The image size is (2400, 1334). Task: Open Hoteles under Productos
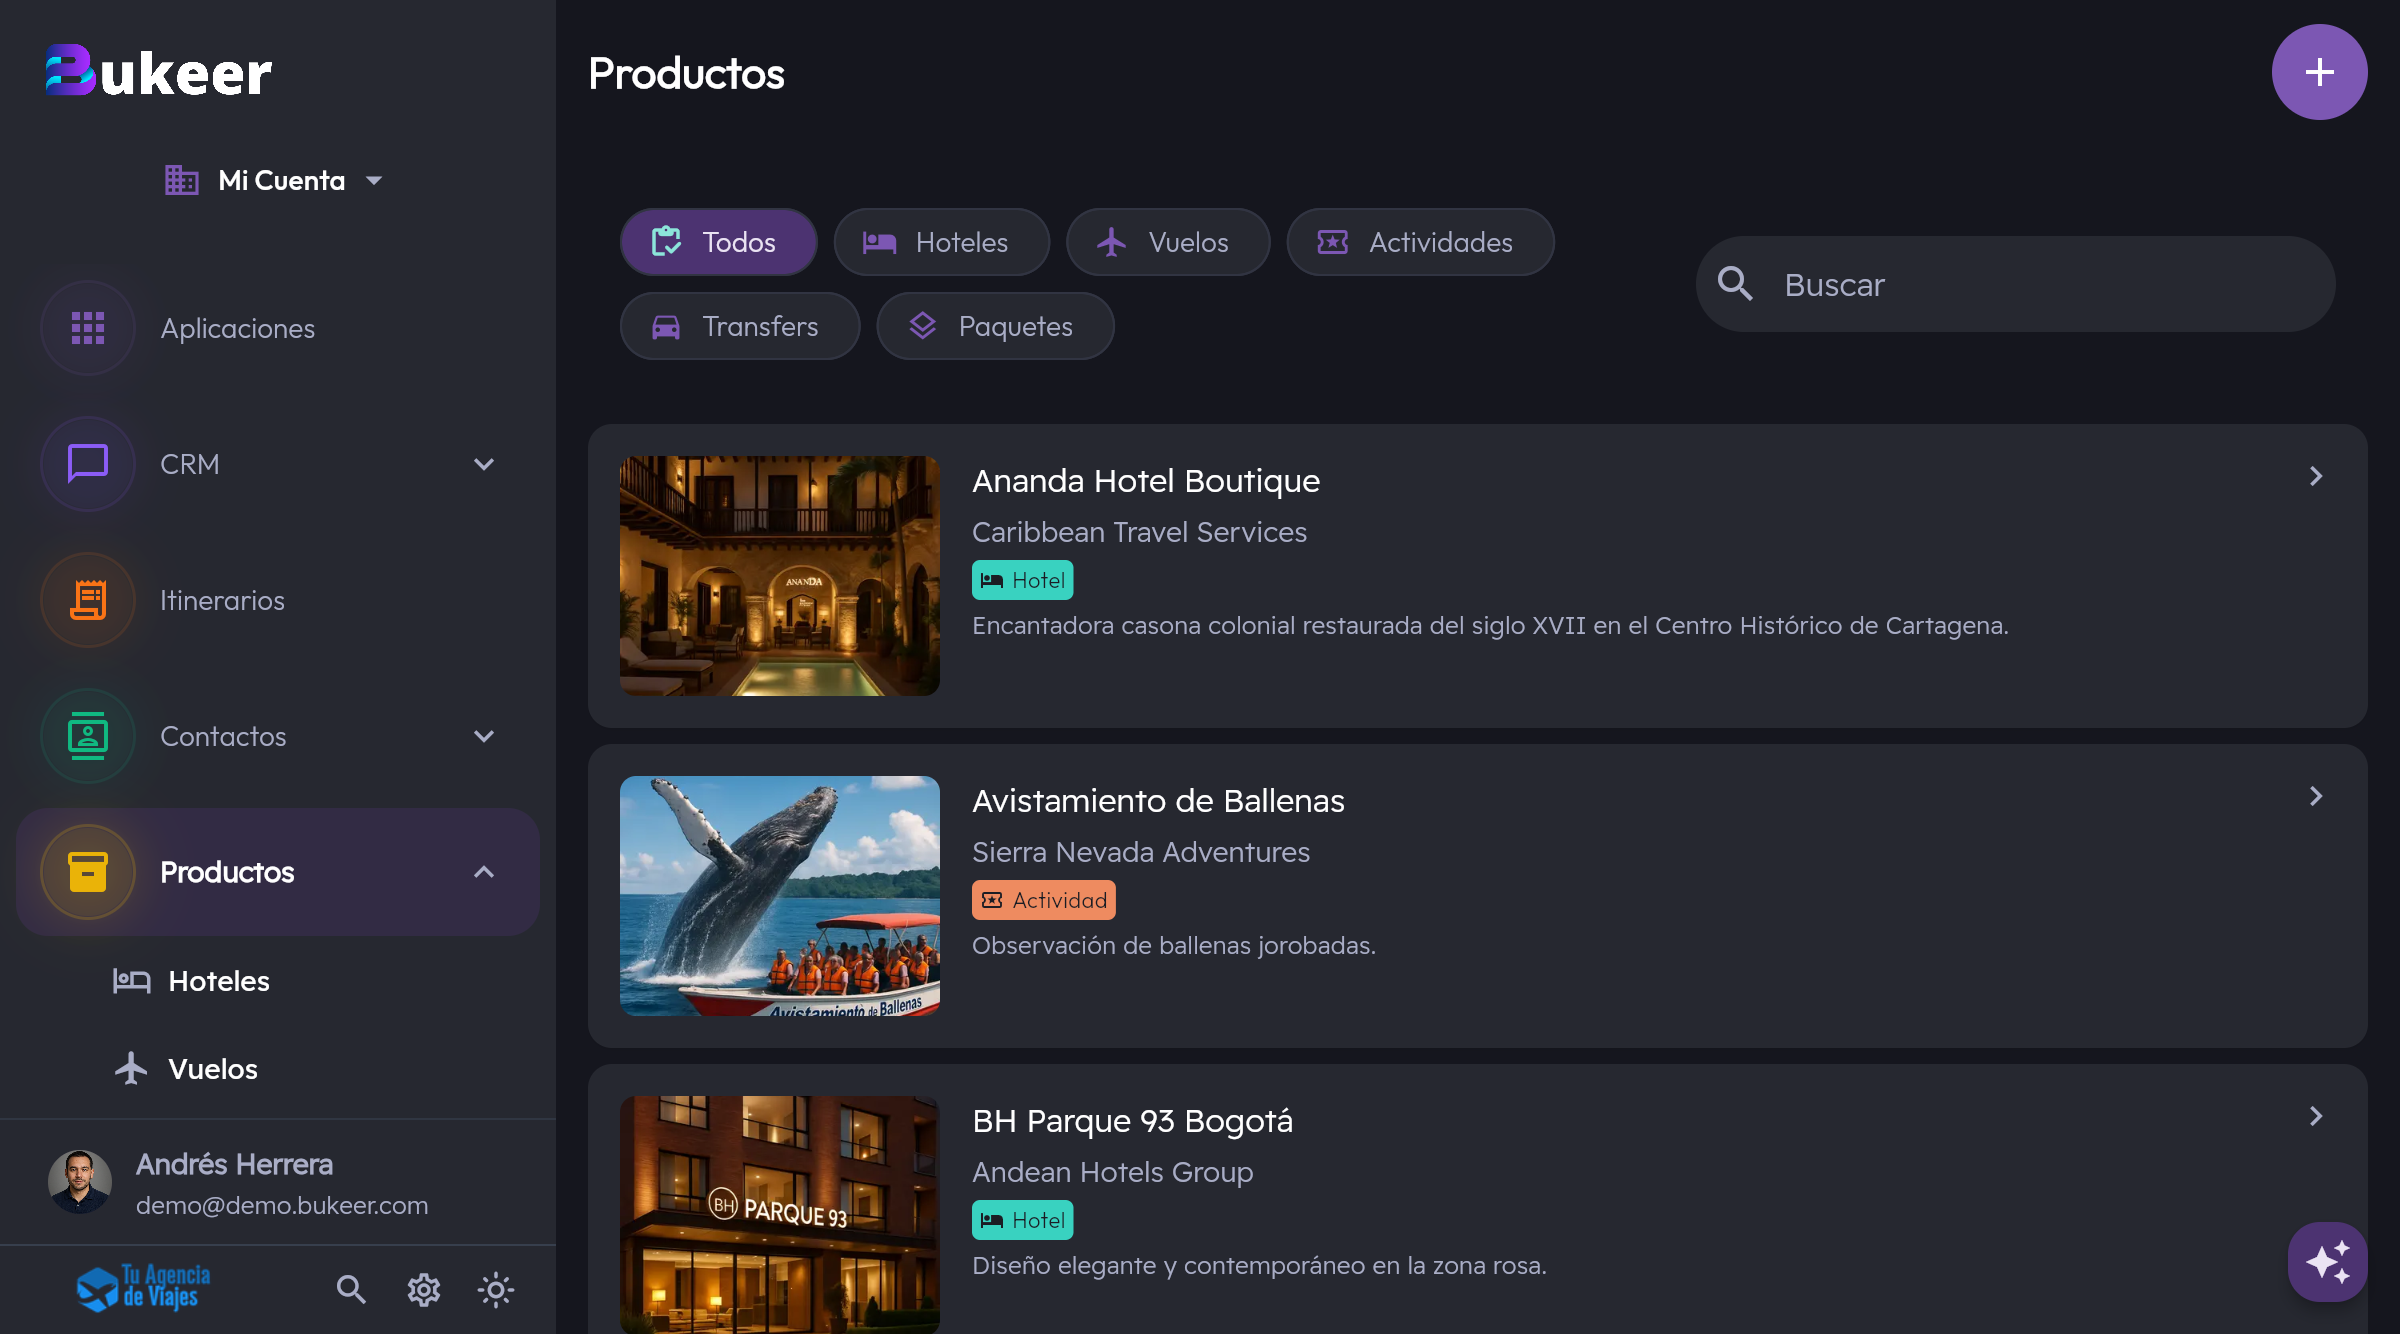pyautogui.click(x=219, y=981)
